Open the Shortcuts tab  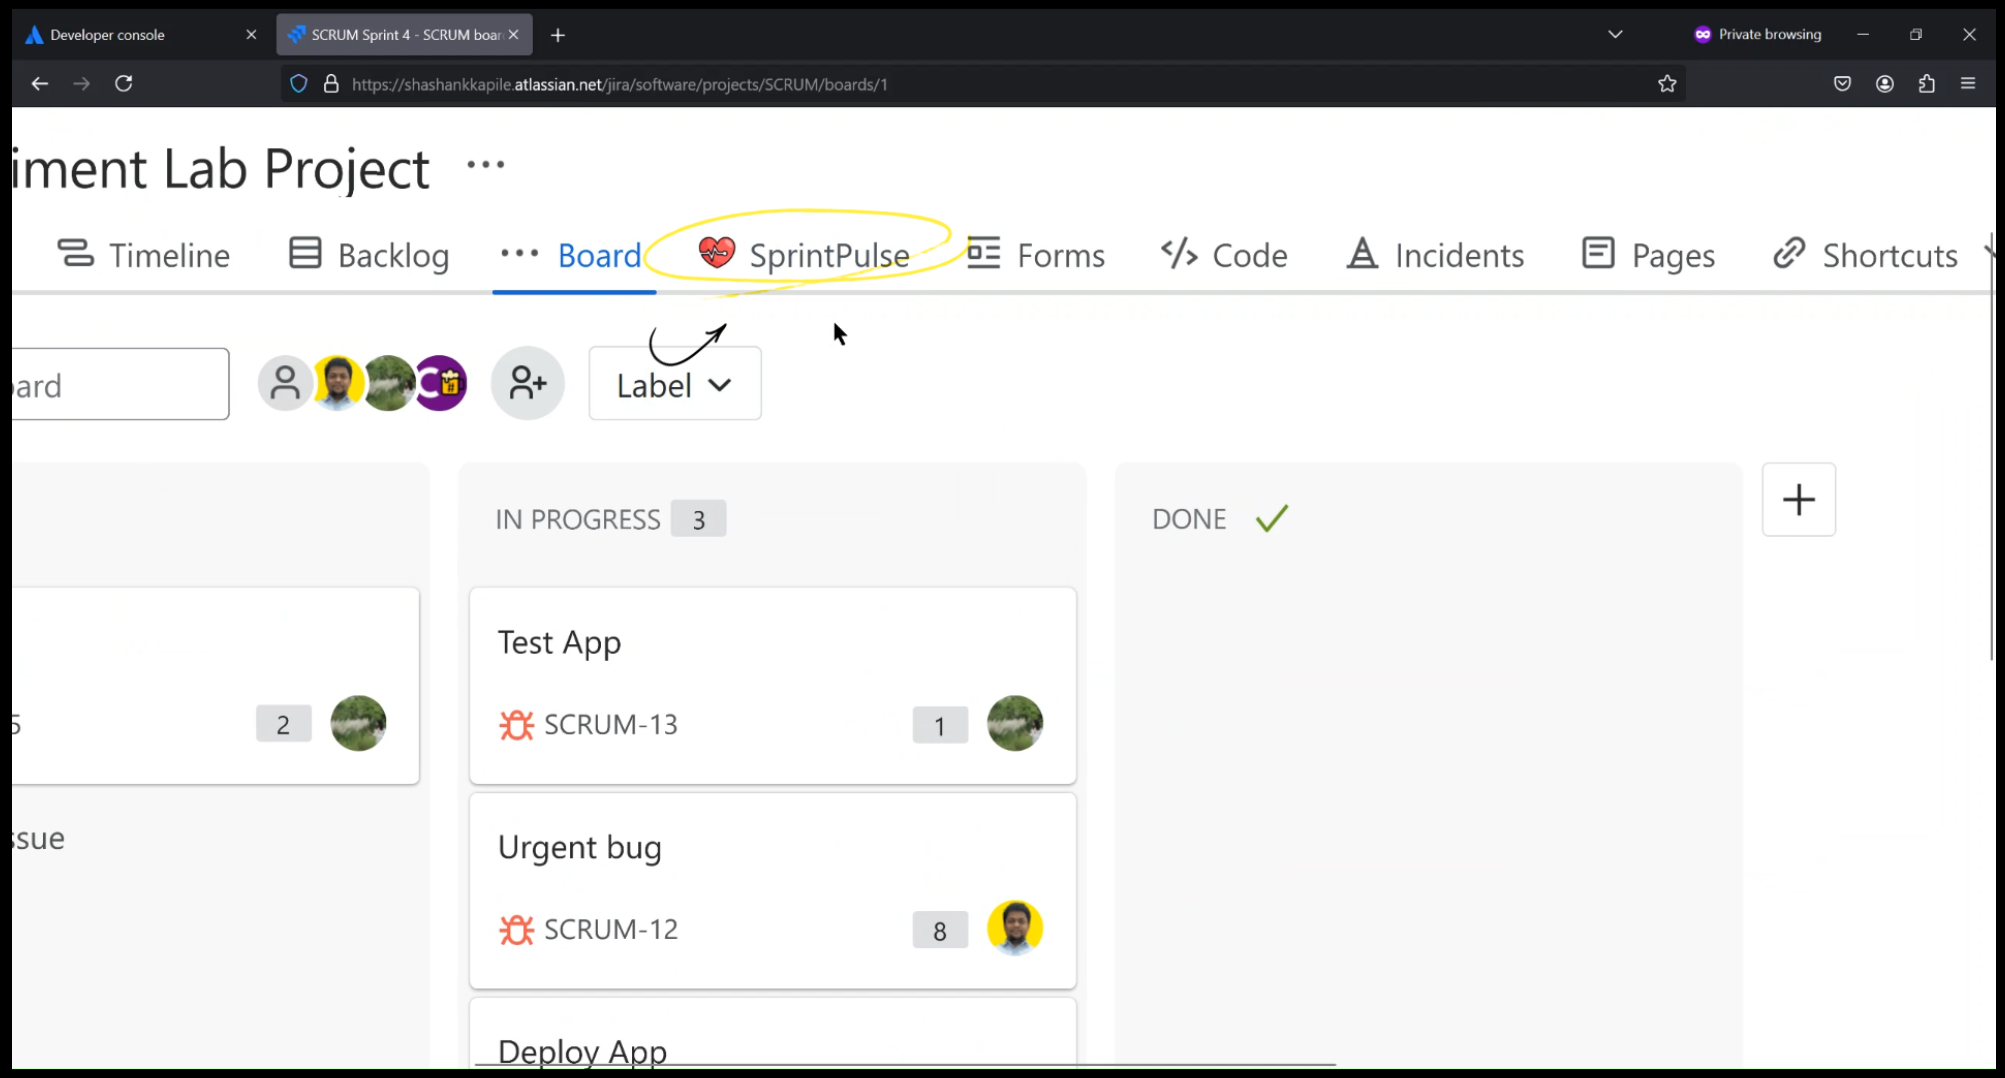[1865, 255]
